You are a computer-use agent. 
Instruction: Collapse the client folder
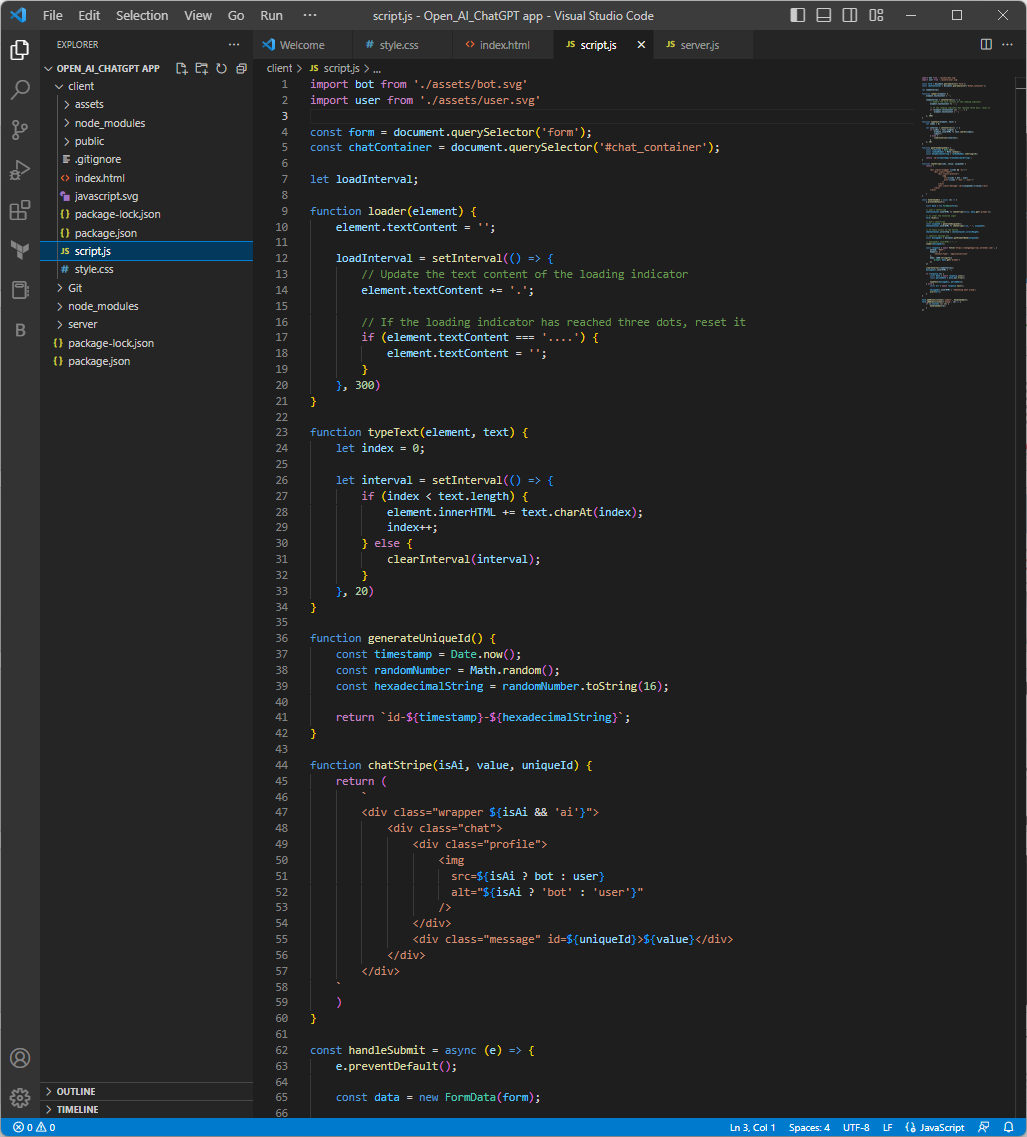(x=147, y=86)
